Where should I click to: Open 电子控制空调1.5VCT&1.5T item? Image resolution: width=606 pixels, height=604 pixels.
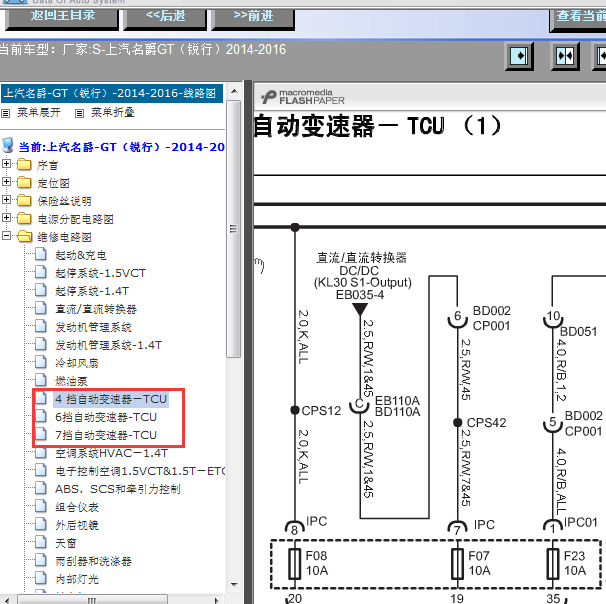(x=140, y=471)
